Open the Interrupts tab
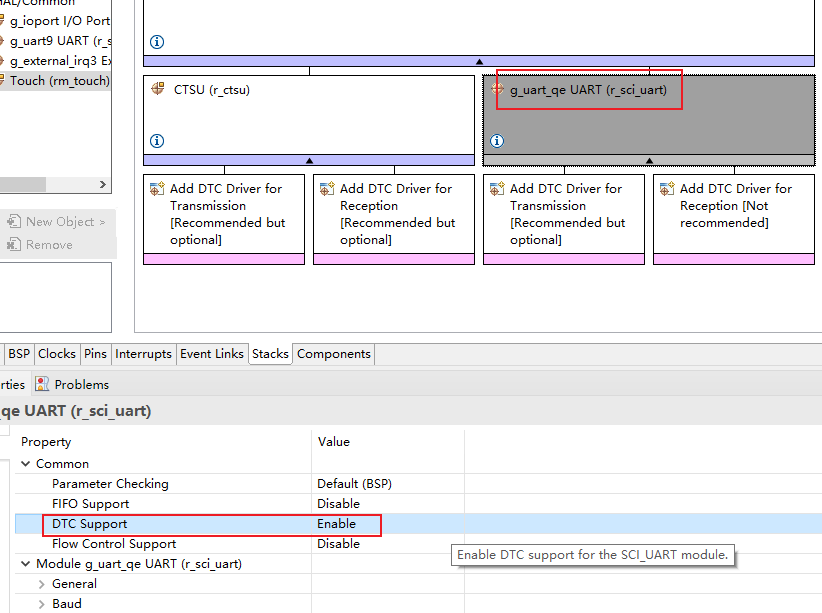 click(143, 354)
